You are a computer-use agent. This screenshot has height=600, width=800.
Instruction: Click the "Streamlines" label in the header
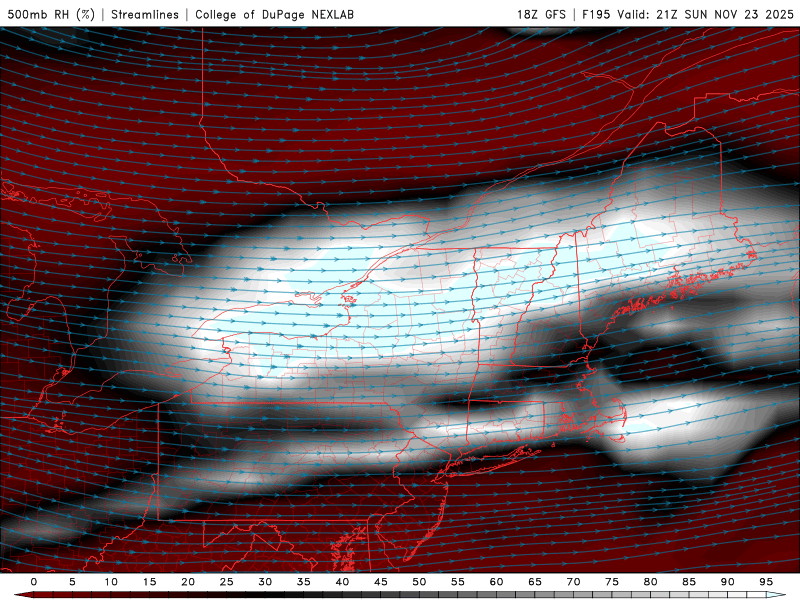[x=145, y=14]
